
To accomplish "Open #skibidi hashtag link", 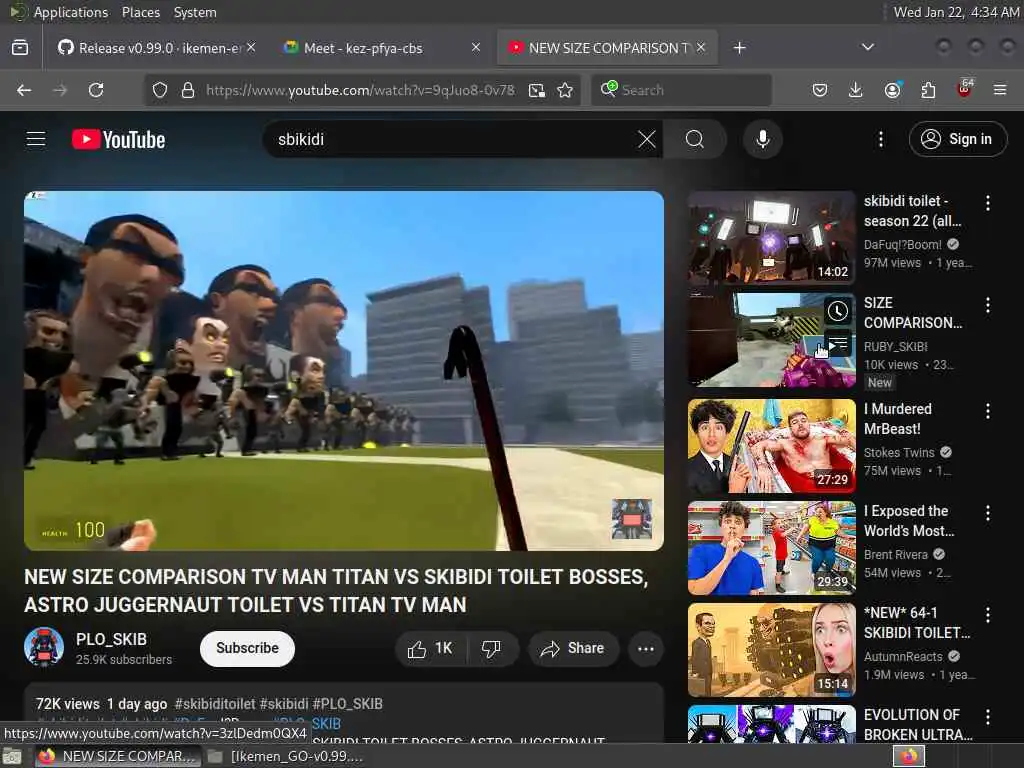I will tap(284, 704).
